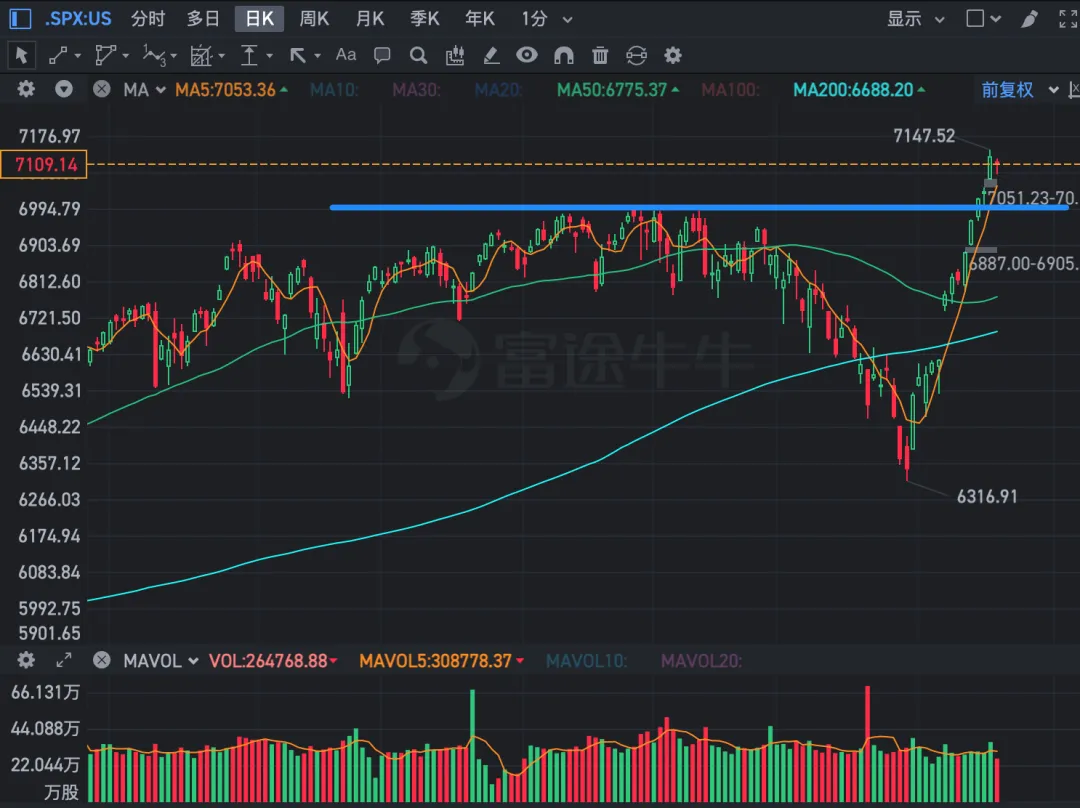Switch to 年K yearly chart tab

479,19
